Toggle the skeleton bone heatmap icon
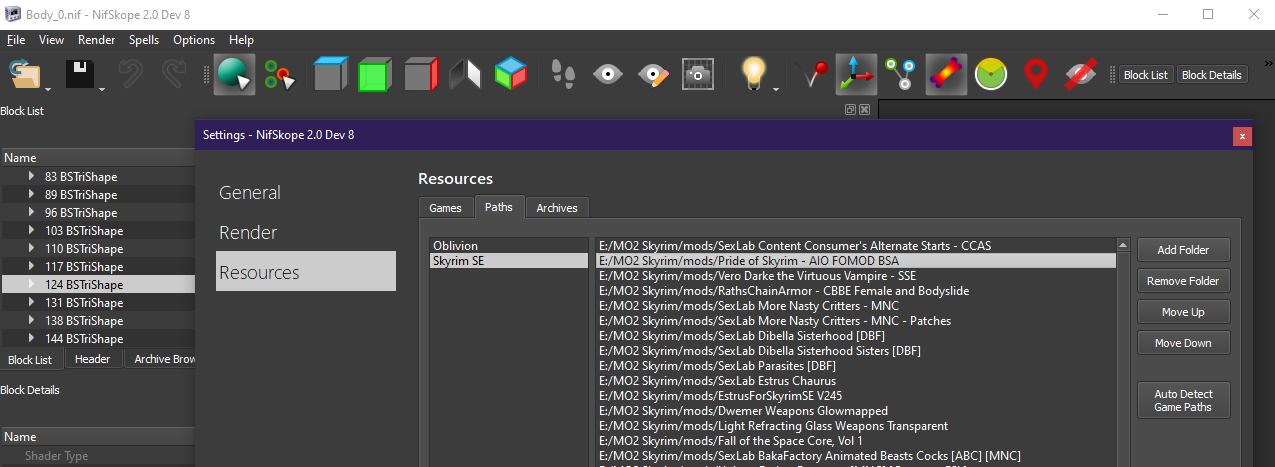 pyautogui.click(x=946, y=75)
